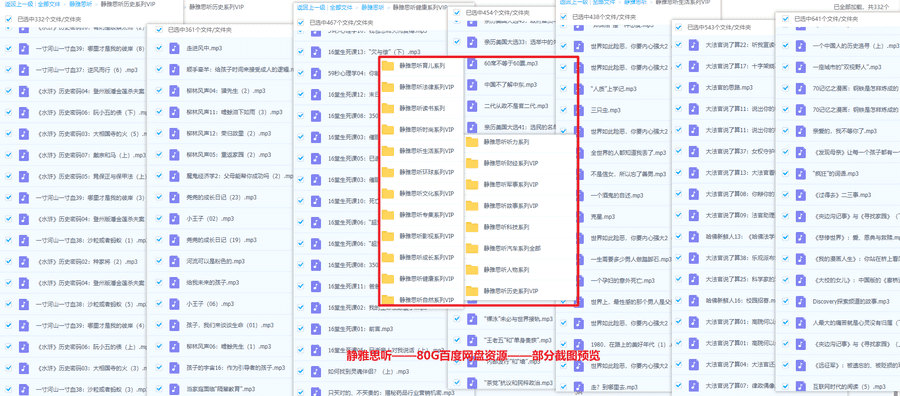Viewport: 900px width, 396px height.
Task: Click music icon of 柳林风声12：荣归故里 (2).mp3
Action: point(174,133)
